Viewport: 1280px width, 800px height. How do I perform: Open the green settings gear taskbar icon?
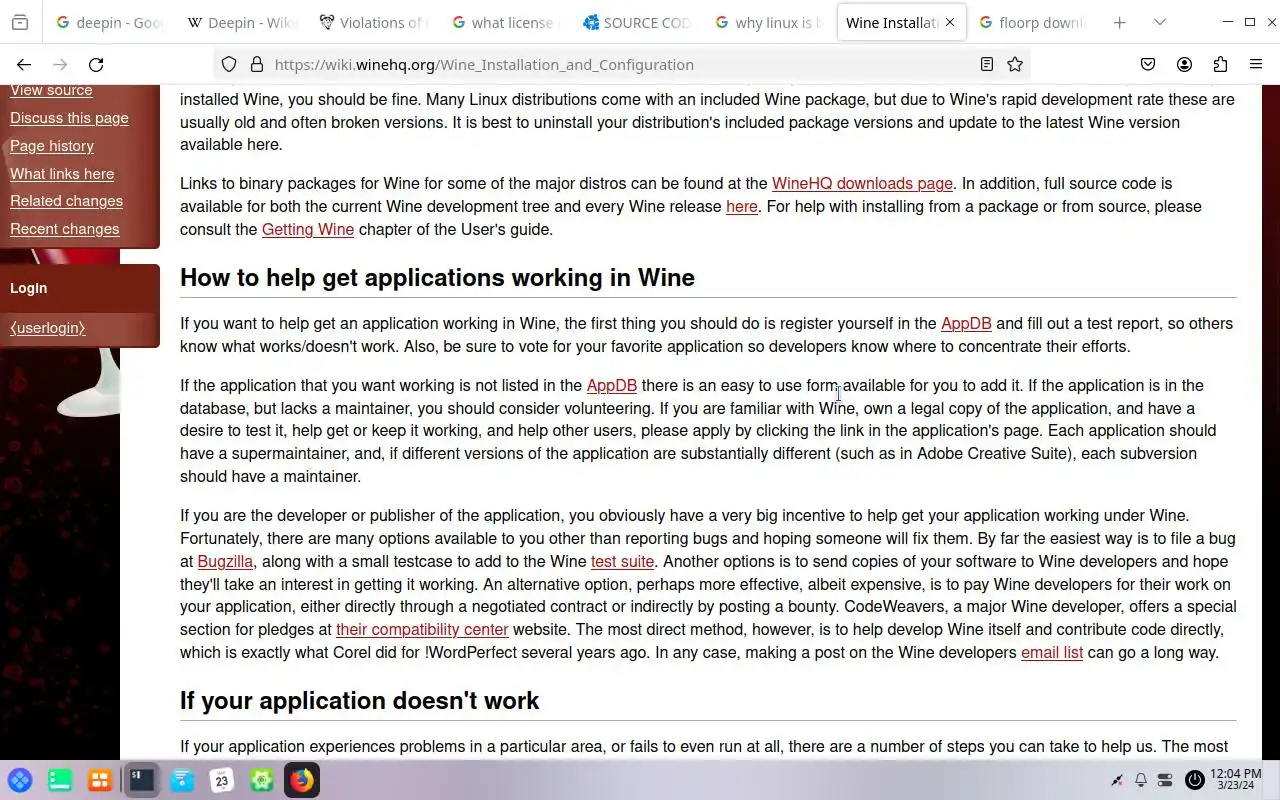click(262, 780)
